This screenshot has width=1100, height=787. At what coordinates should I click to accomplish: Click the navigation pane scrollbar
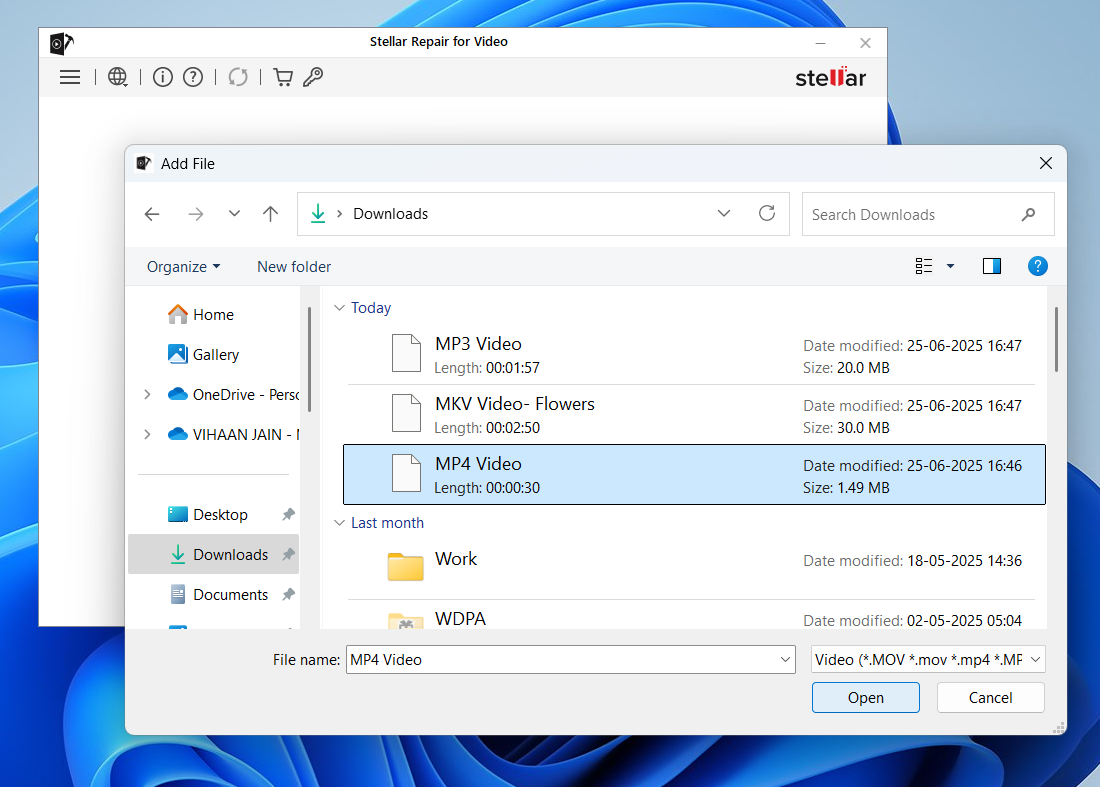(309, 359)
